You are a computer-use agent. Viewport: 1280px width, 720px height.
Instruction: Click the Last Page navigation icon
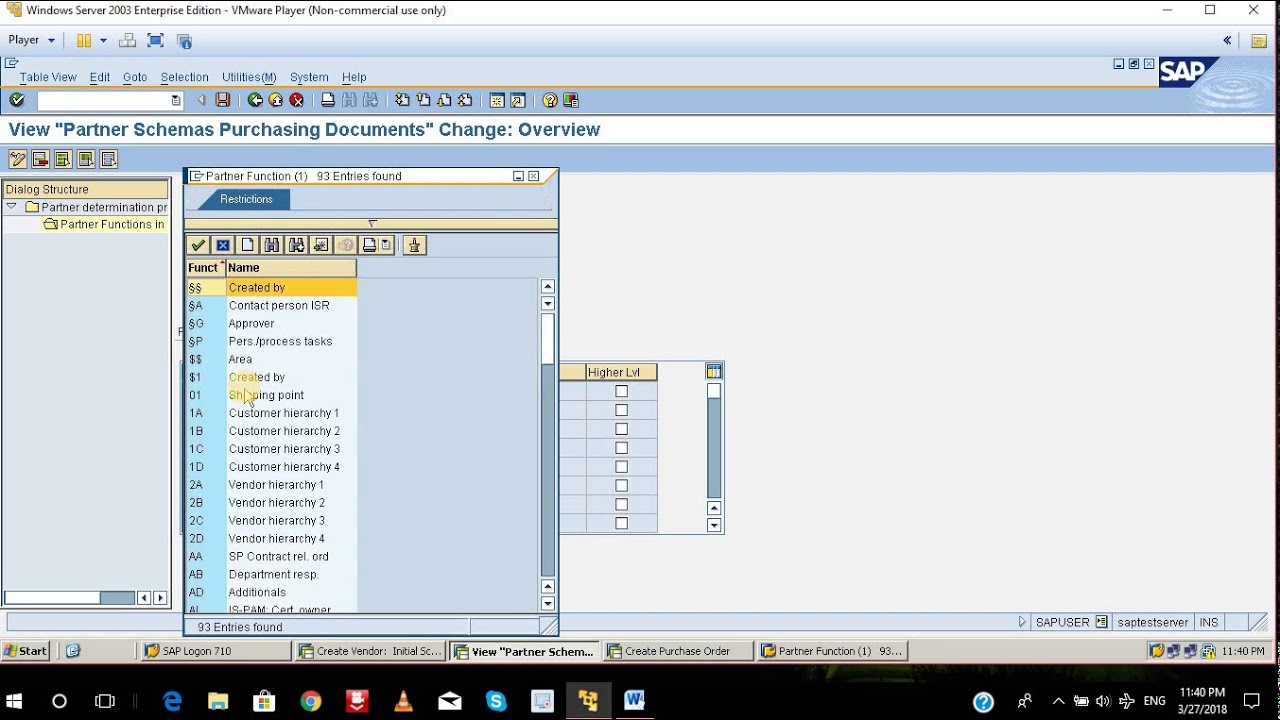pos(465,100)
